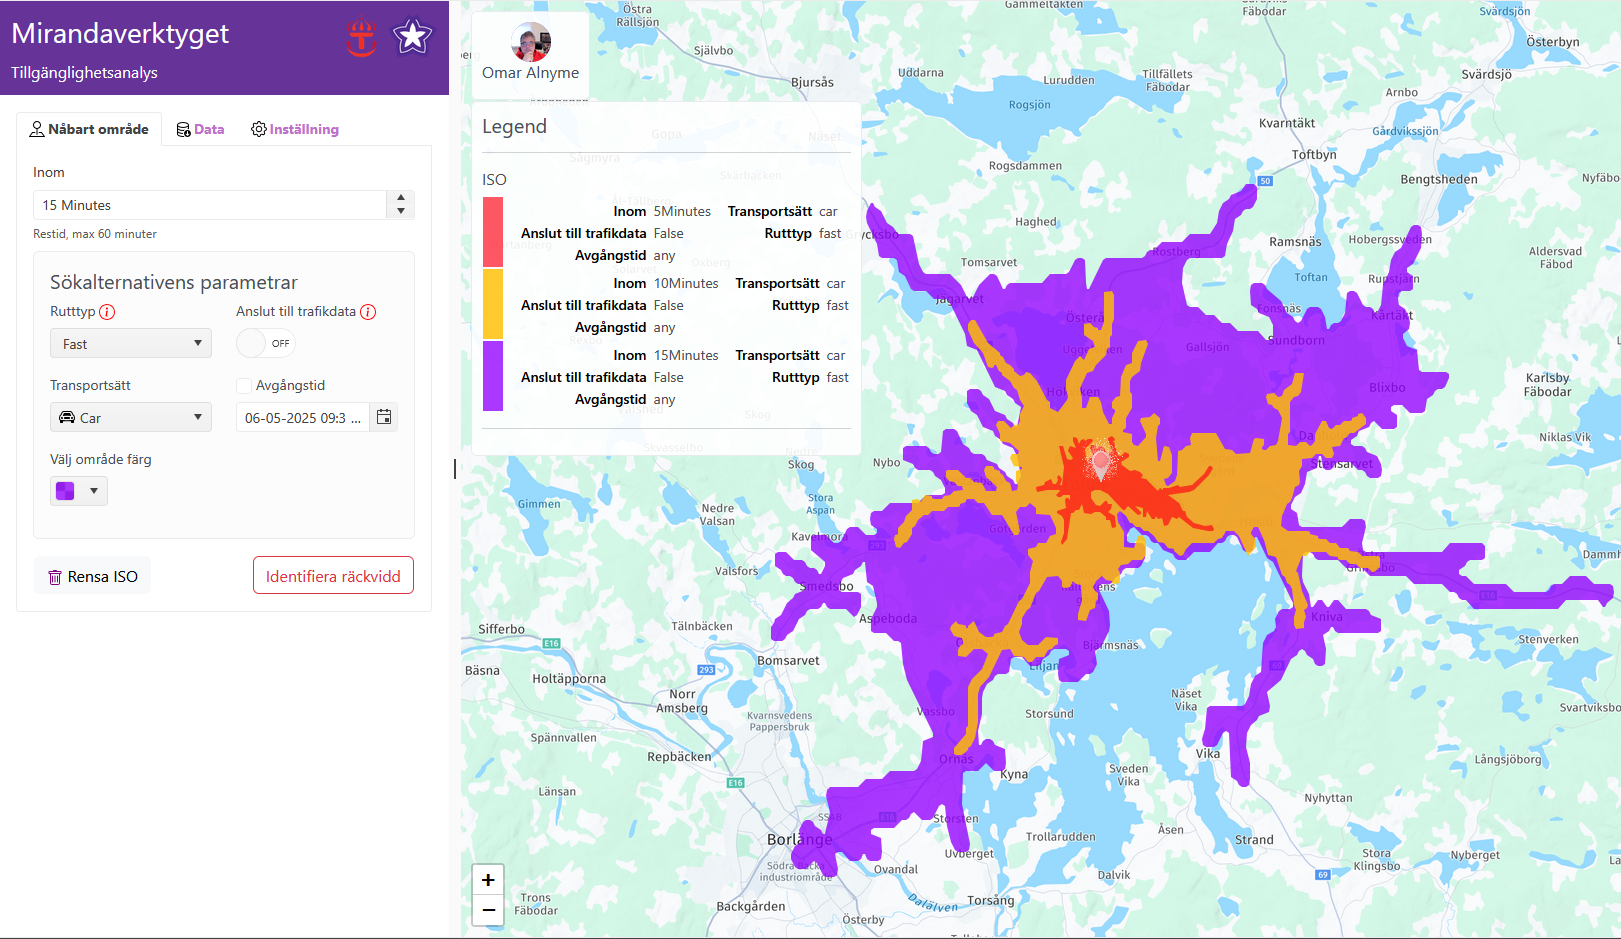This screenshot has height=939, width=1621.
Task: Click the Identifiera räckvidd button
Action: 333,575
